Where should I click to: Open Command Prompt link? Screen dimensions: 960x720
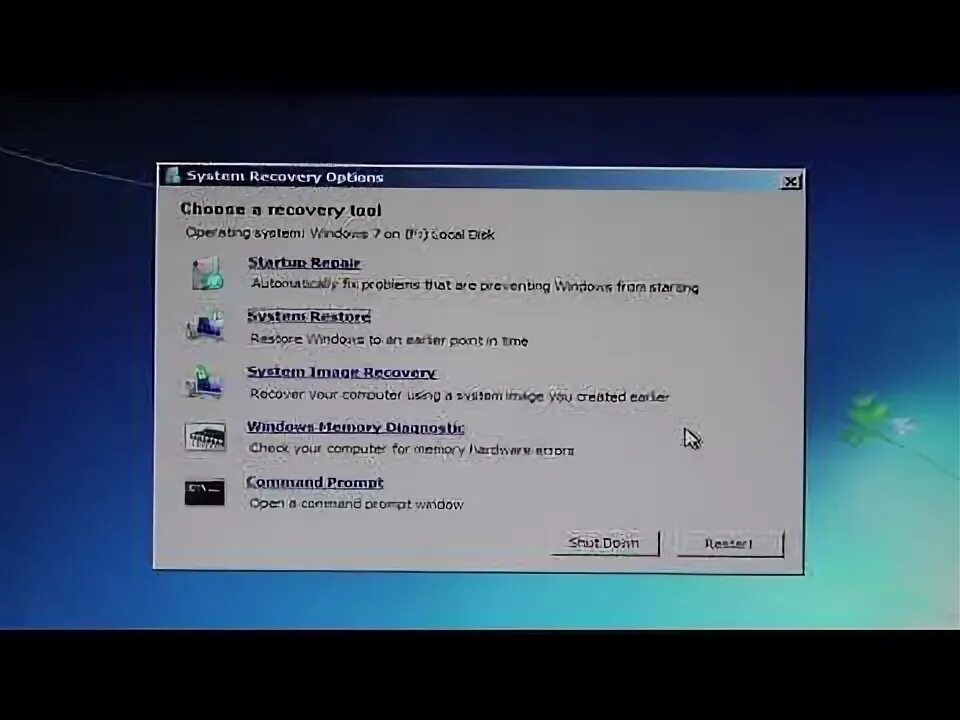315,482
